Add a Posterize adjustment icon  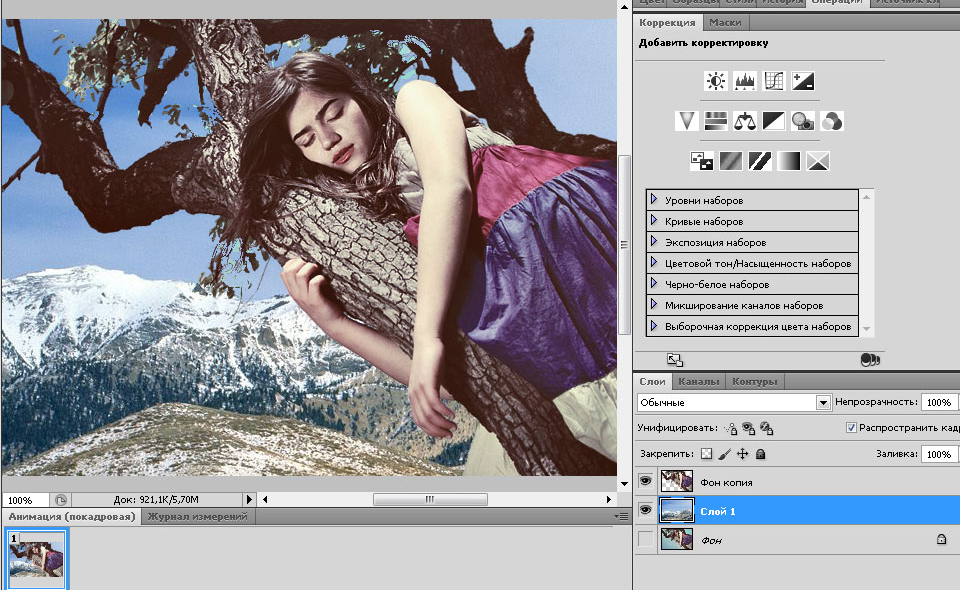point(730,161)
